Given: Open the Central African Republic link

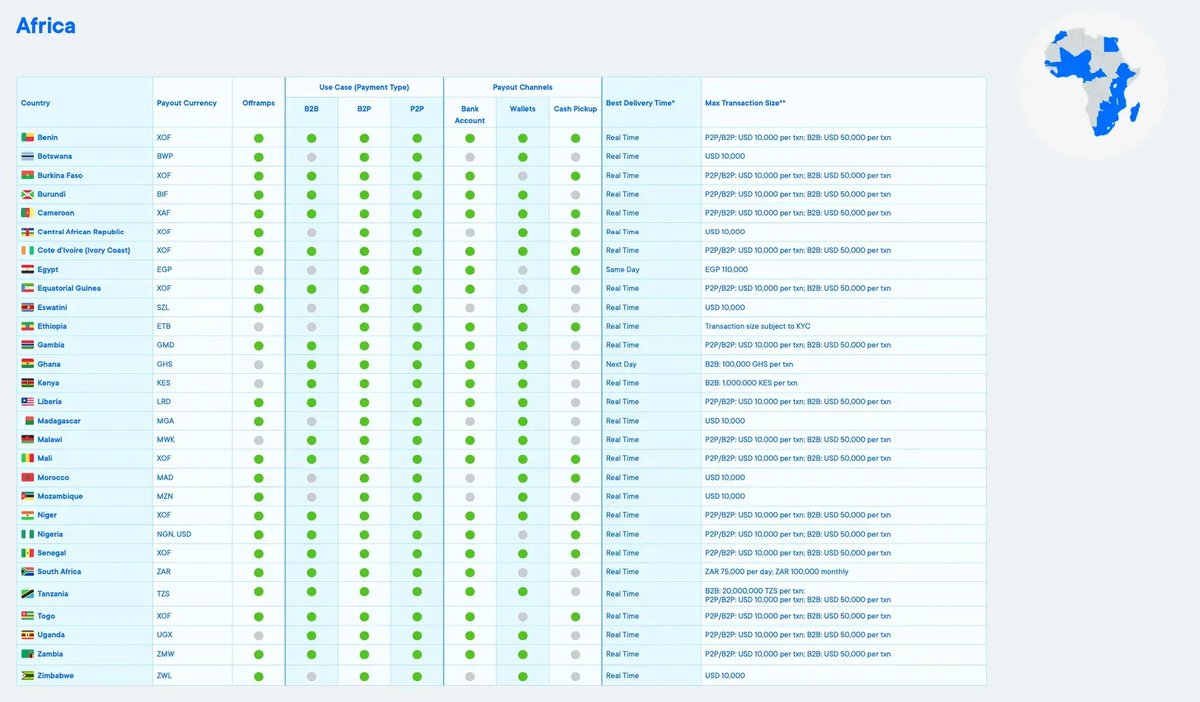Looking at the screenshot, I should point(81,232).
